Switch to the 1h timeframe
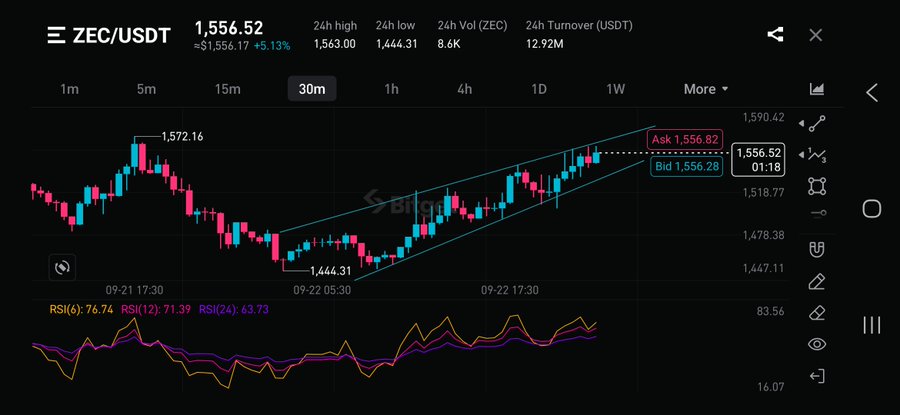Viewport: 900px width, 415px height. click(391, 89)
